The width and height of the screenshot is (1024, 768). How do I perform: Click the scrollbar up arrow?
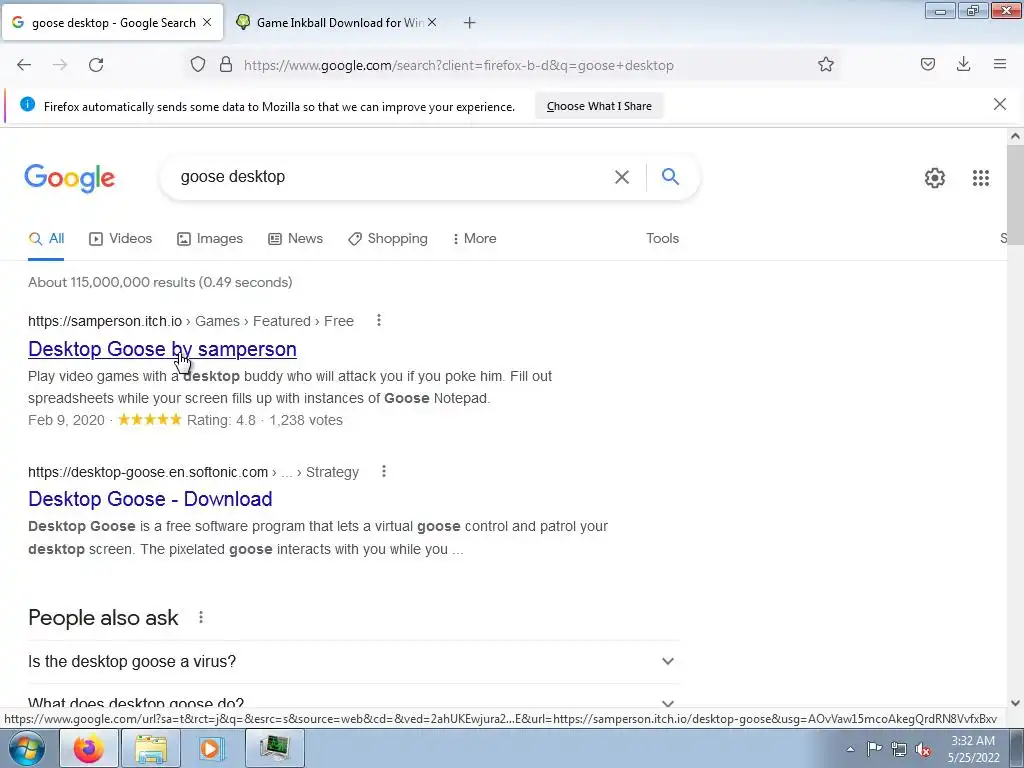(1015, 136)
